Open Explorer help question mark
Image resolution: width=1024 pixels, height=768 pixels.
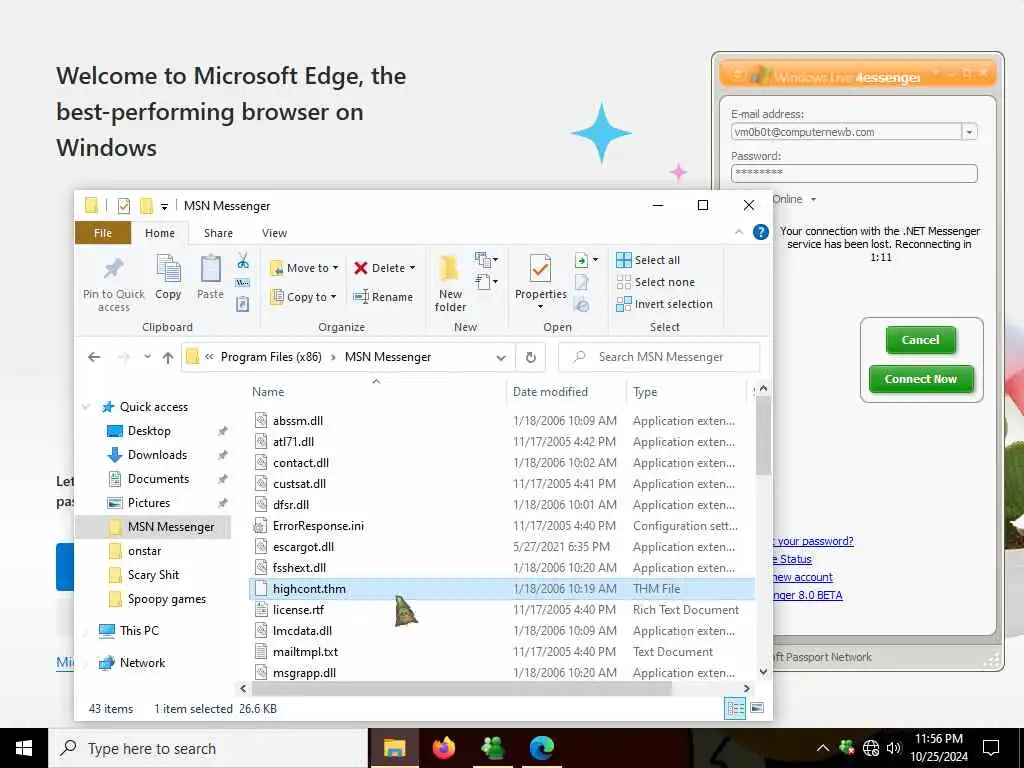[x=761, y=232]
